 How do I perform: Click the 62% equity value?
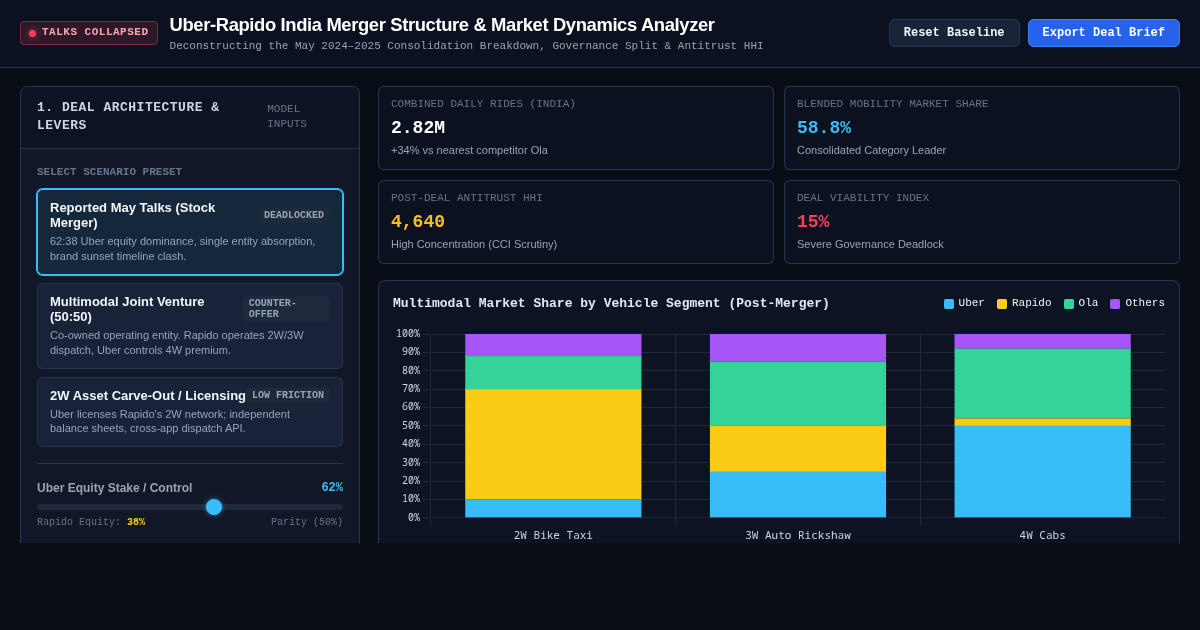tap(332, 488)
